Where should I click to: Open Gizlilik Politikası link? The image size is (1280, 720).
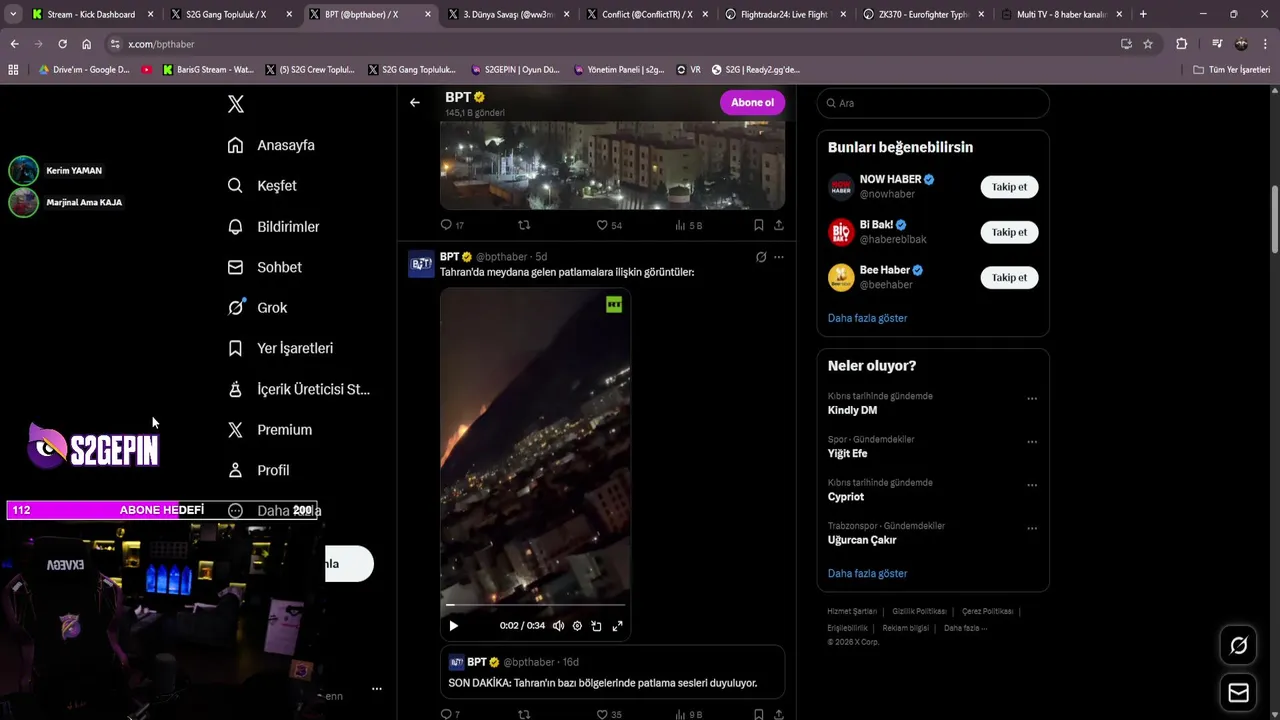coord(919,611)
